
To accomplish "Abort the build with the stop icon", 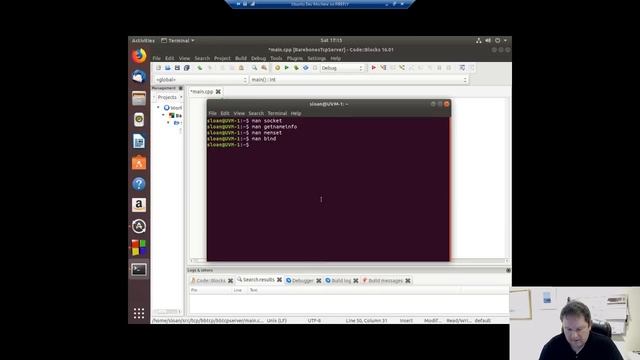I will [315, 68].
